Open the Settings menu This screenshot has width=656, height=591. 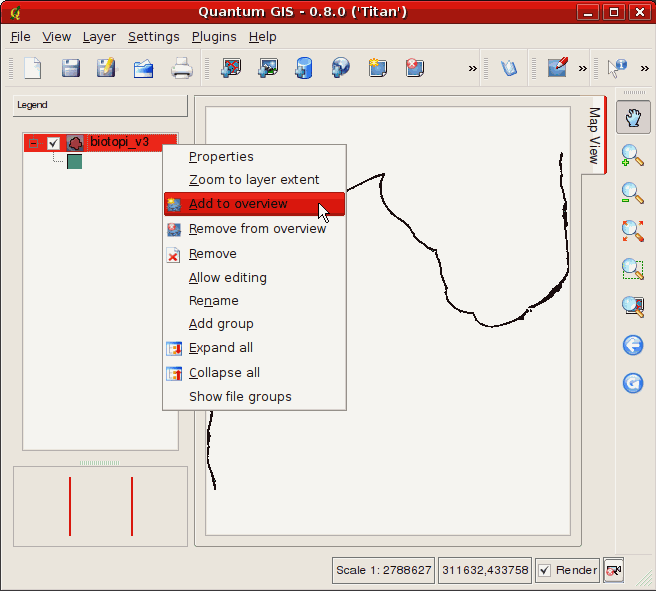(x=154, y=37)
